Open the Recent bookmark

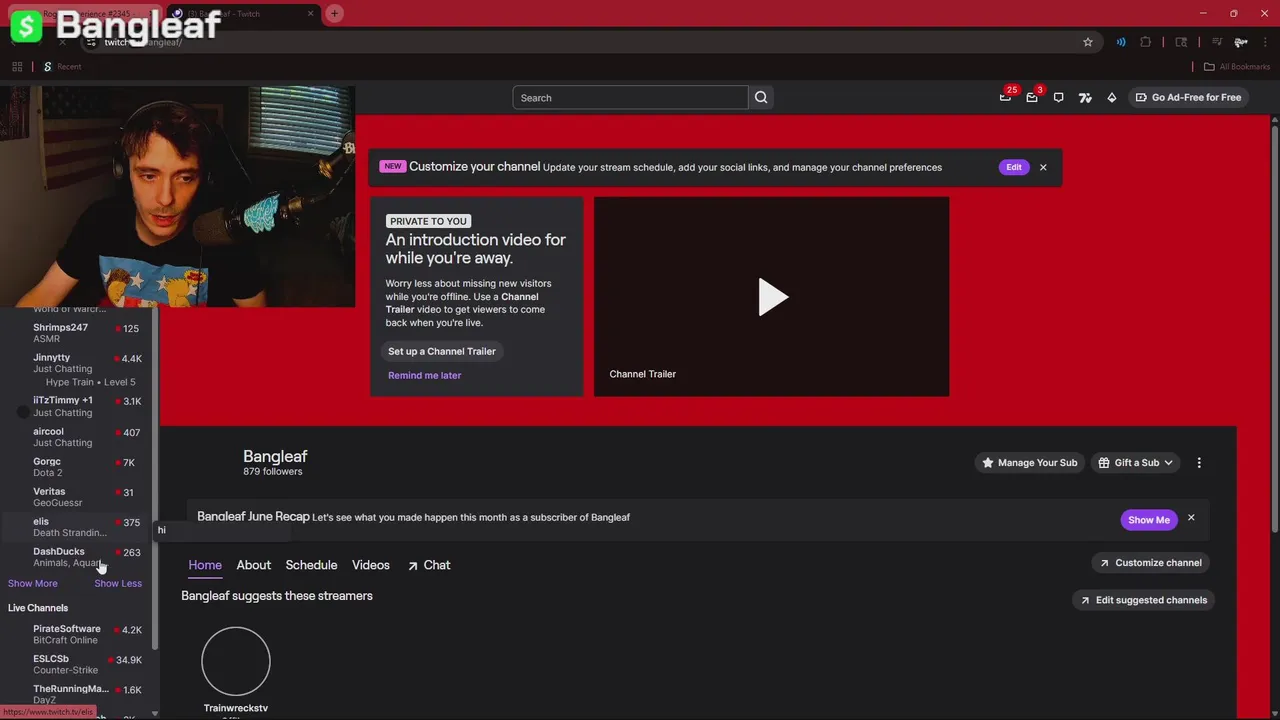point(62,67)
